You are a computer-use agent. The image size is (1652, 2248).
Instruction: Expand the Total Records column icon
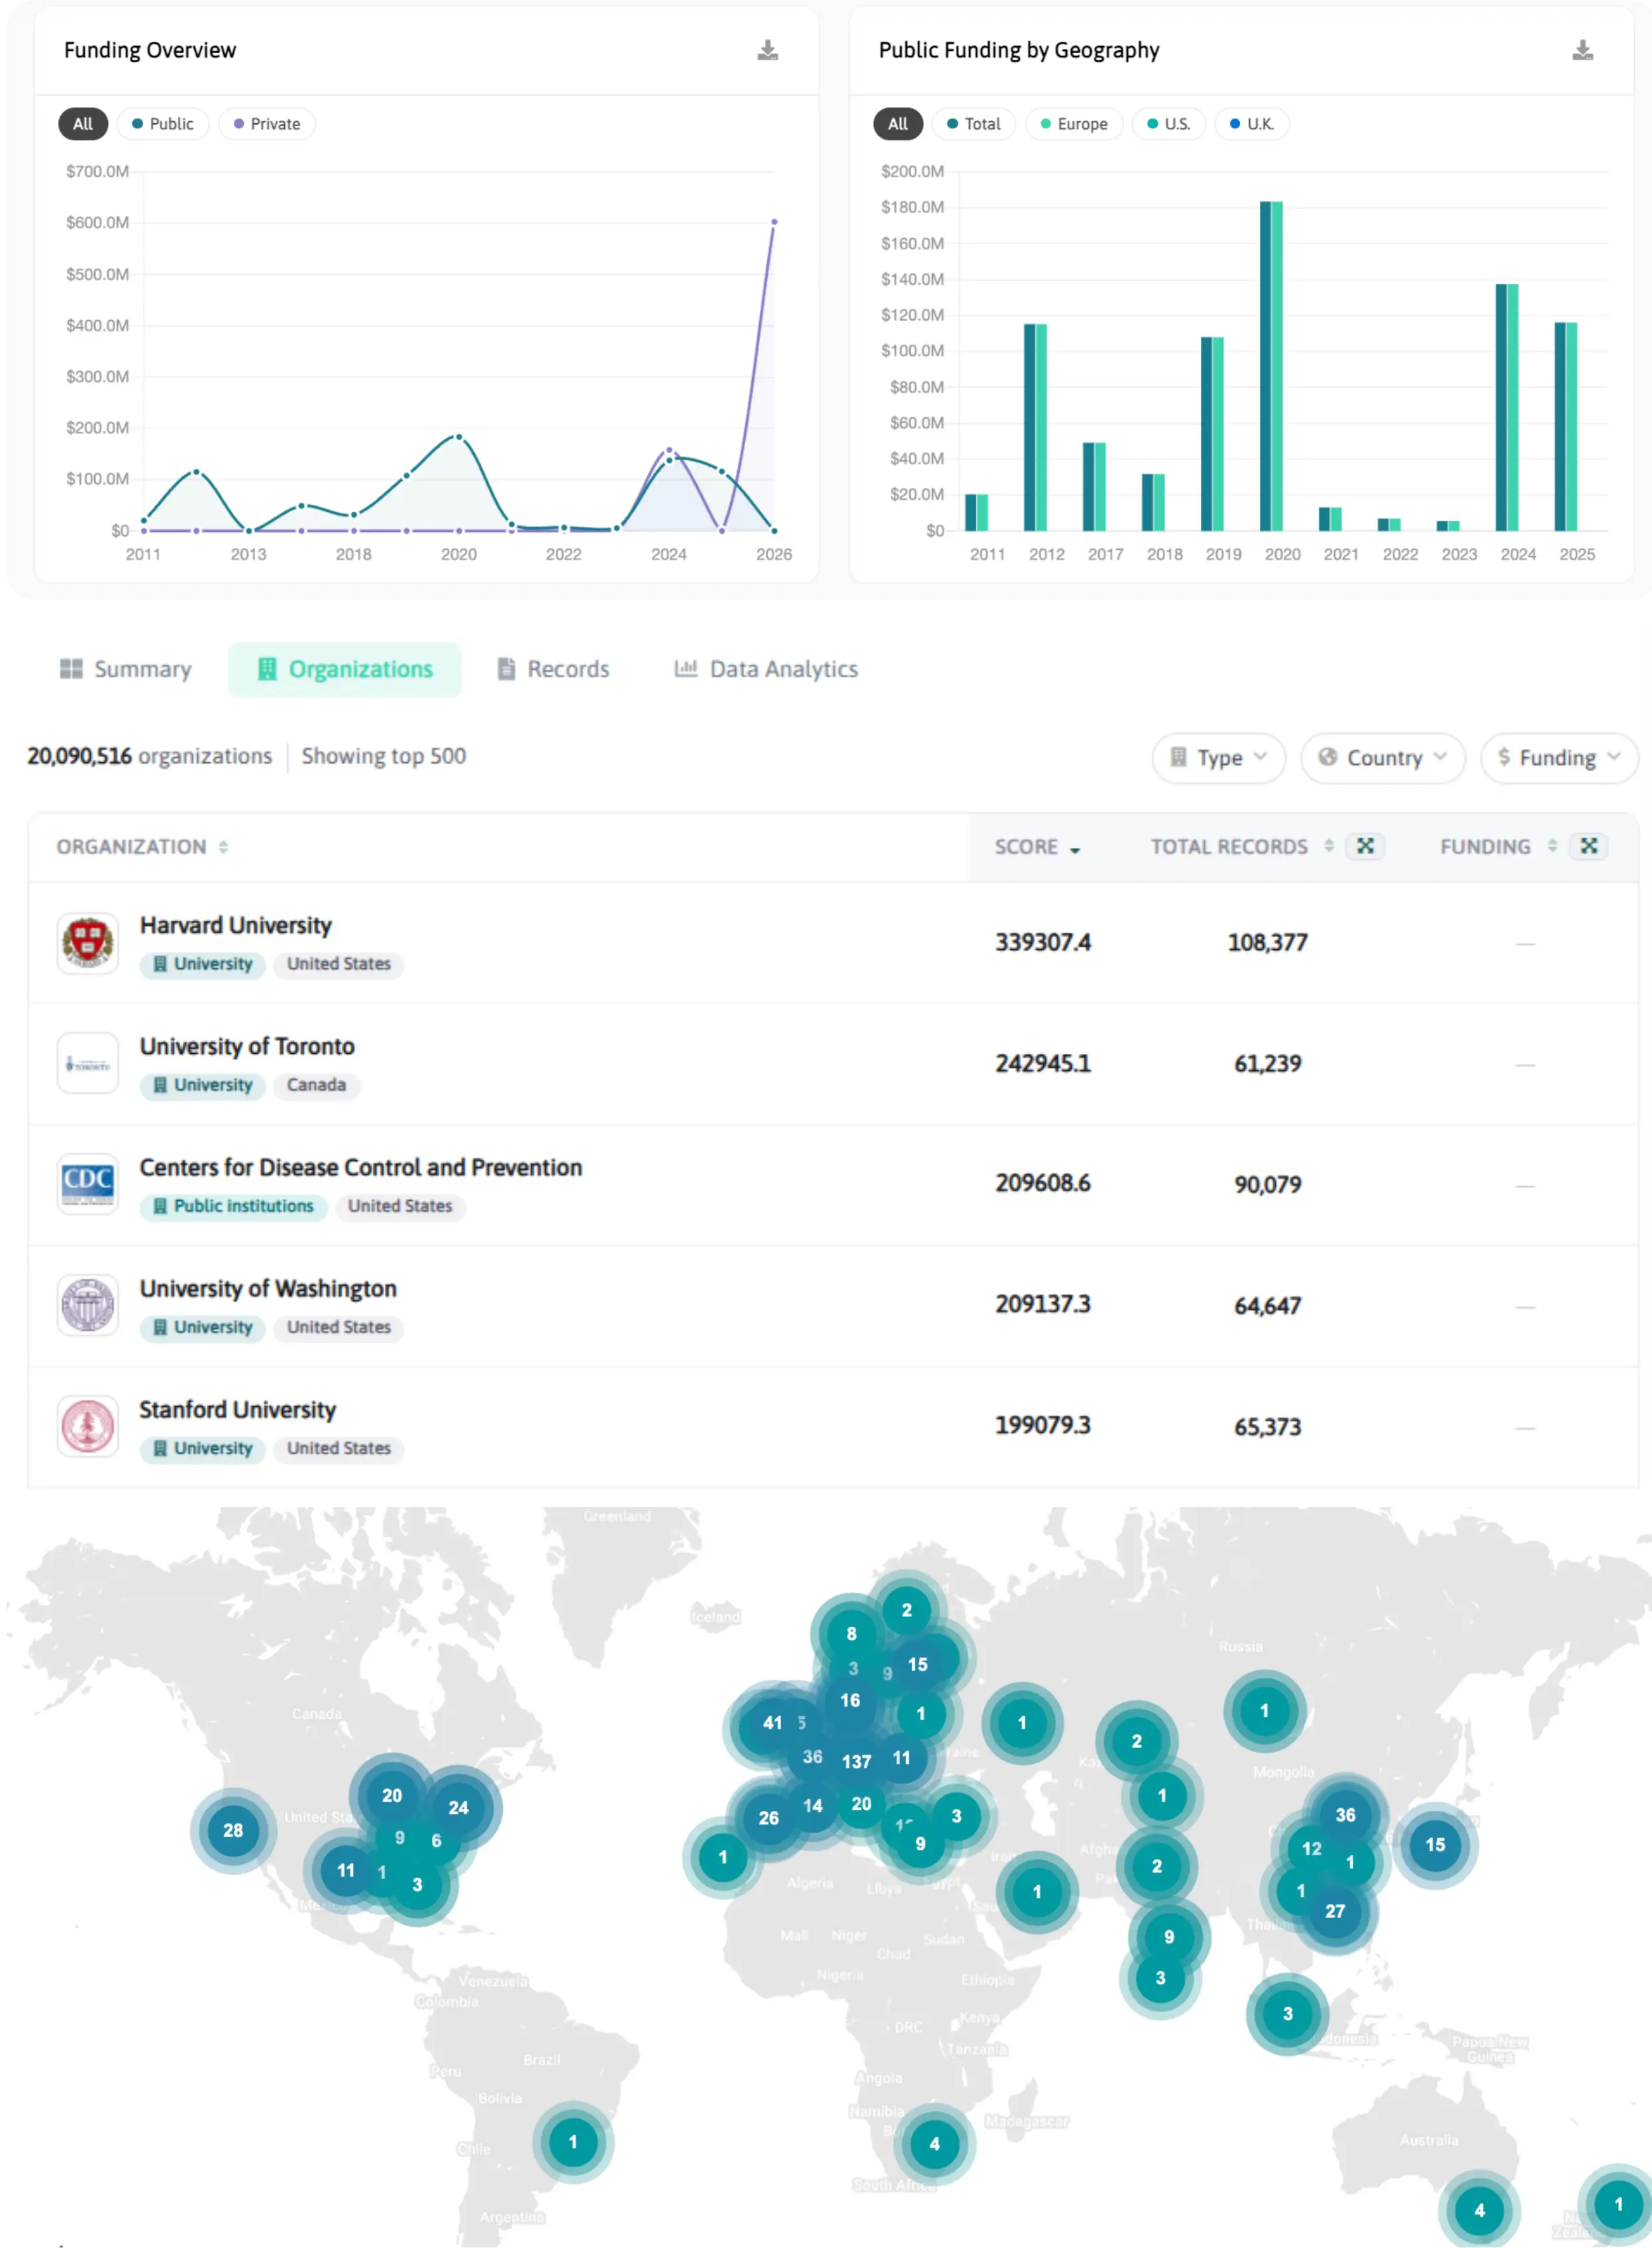[x=1365, y=846]
